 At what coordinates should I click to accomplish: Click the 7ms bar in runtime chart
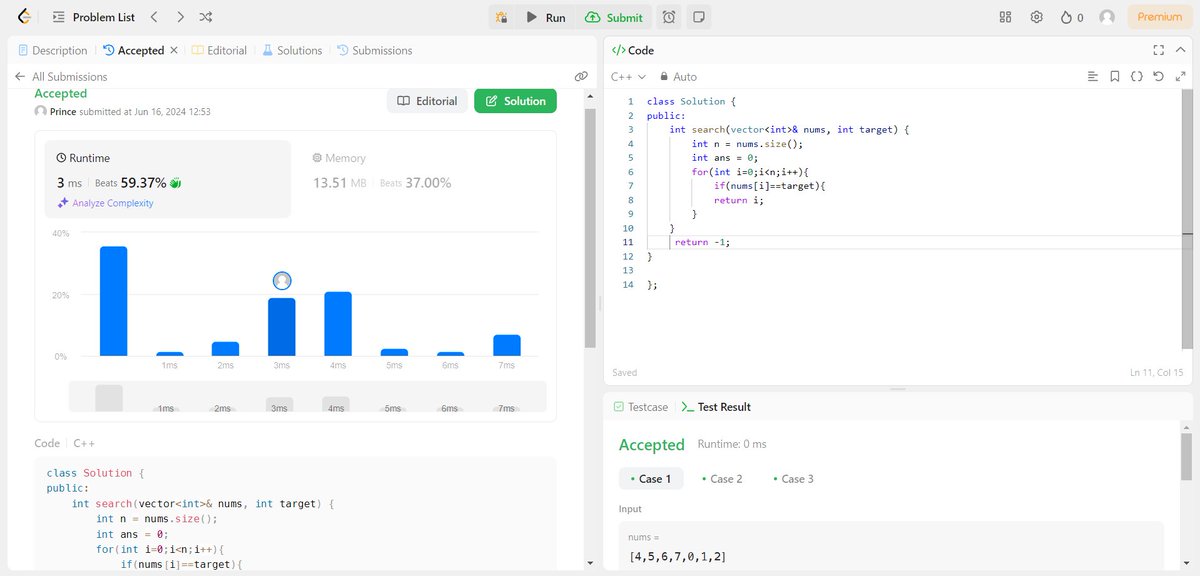point(507,345)
